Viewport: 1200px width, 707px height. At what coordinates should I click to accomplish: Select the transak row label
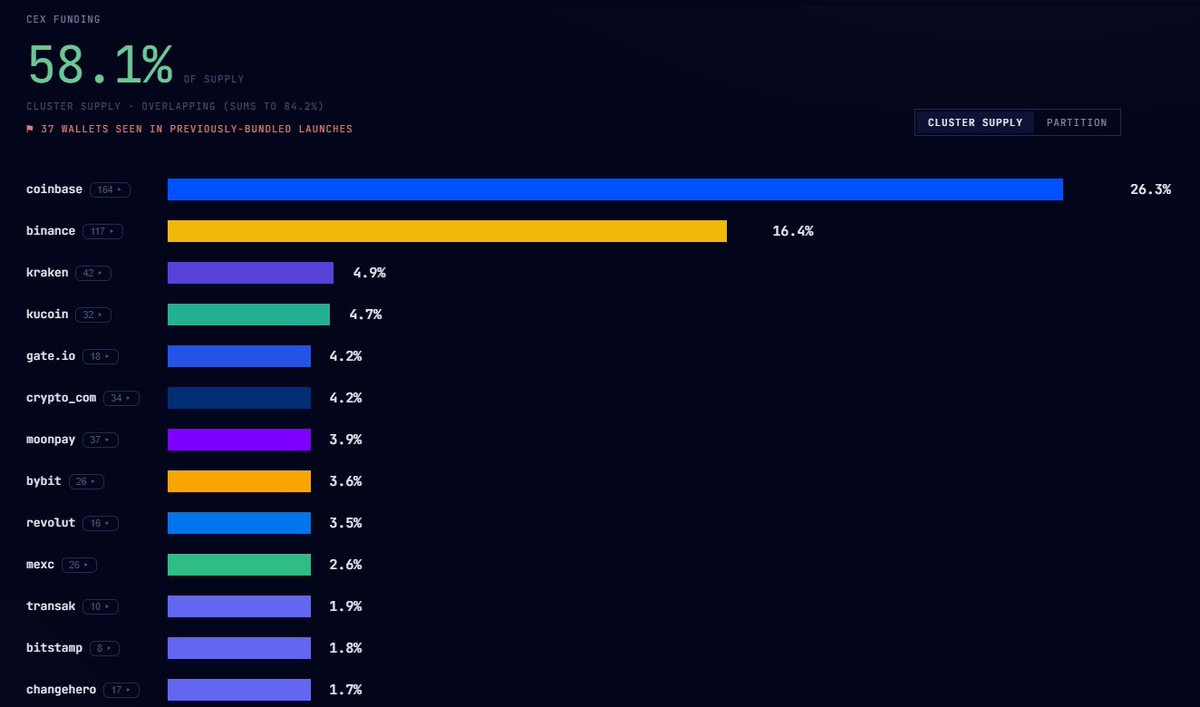51,606
